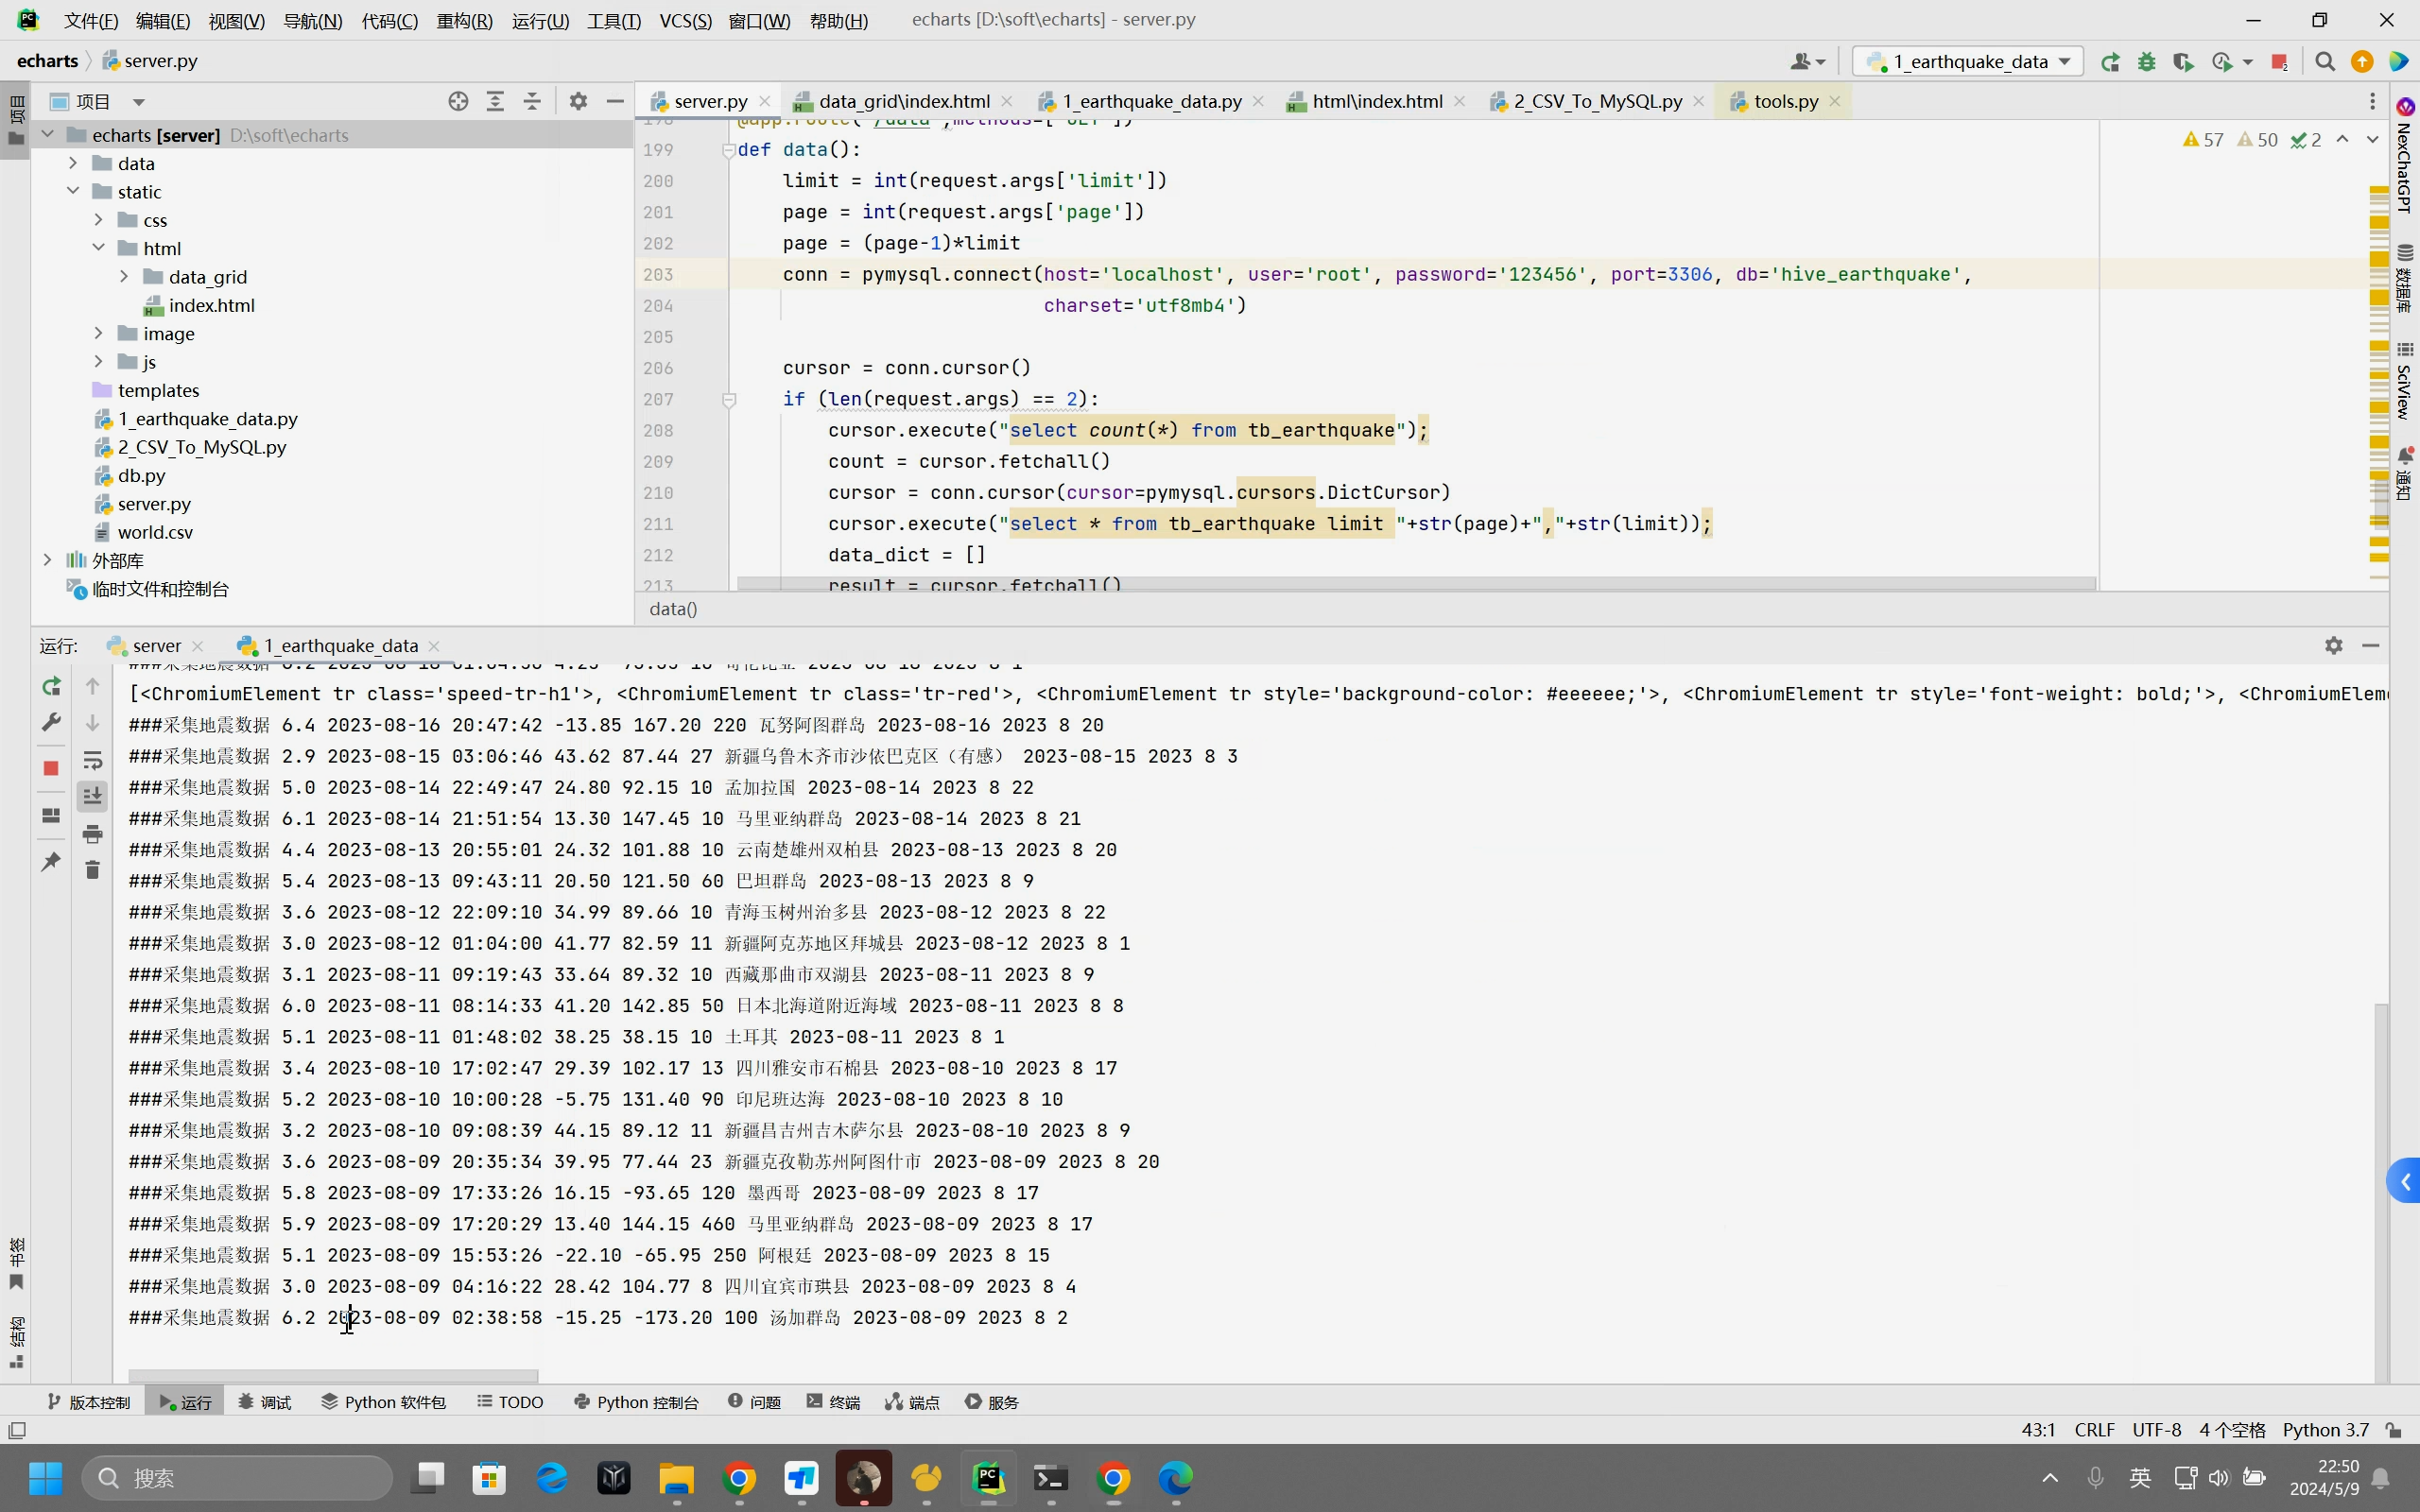Screen dimensions: 2420x1512
Task: Click the trash icon to clear console output
Action: pyautogui.click(x=92, y=870)
